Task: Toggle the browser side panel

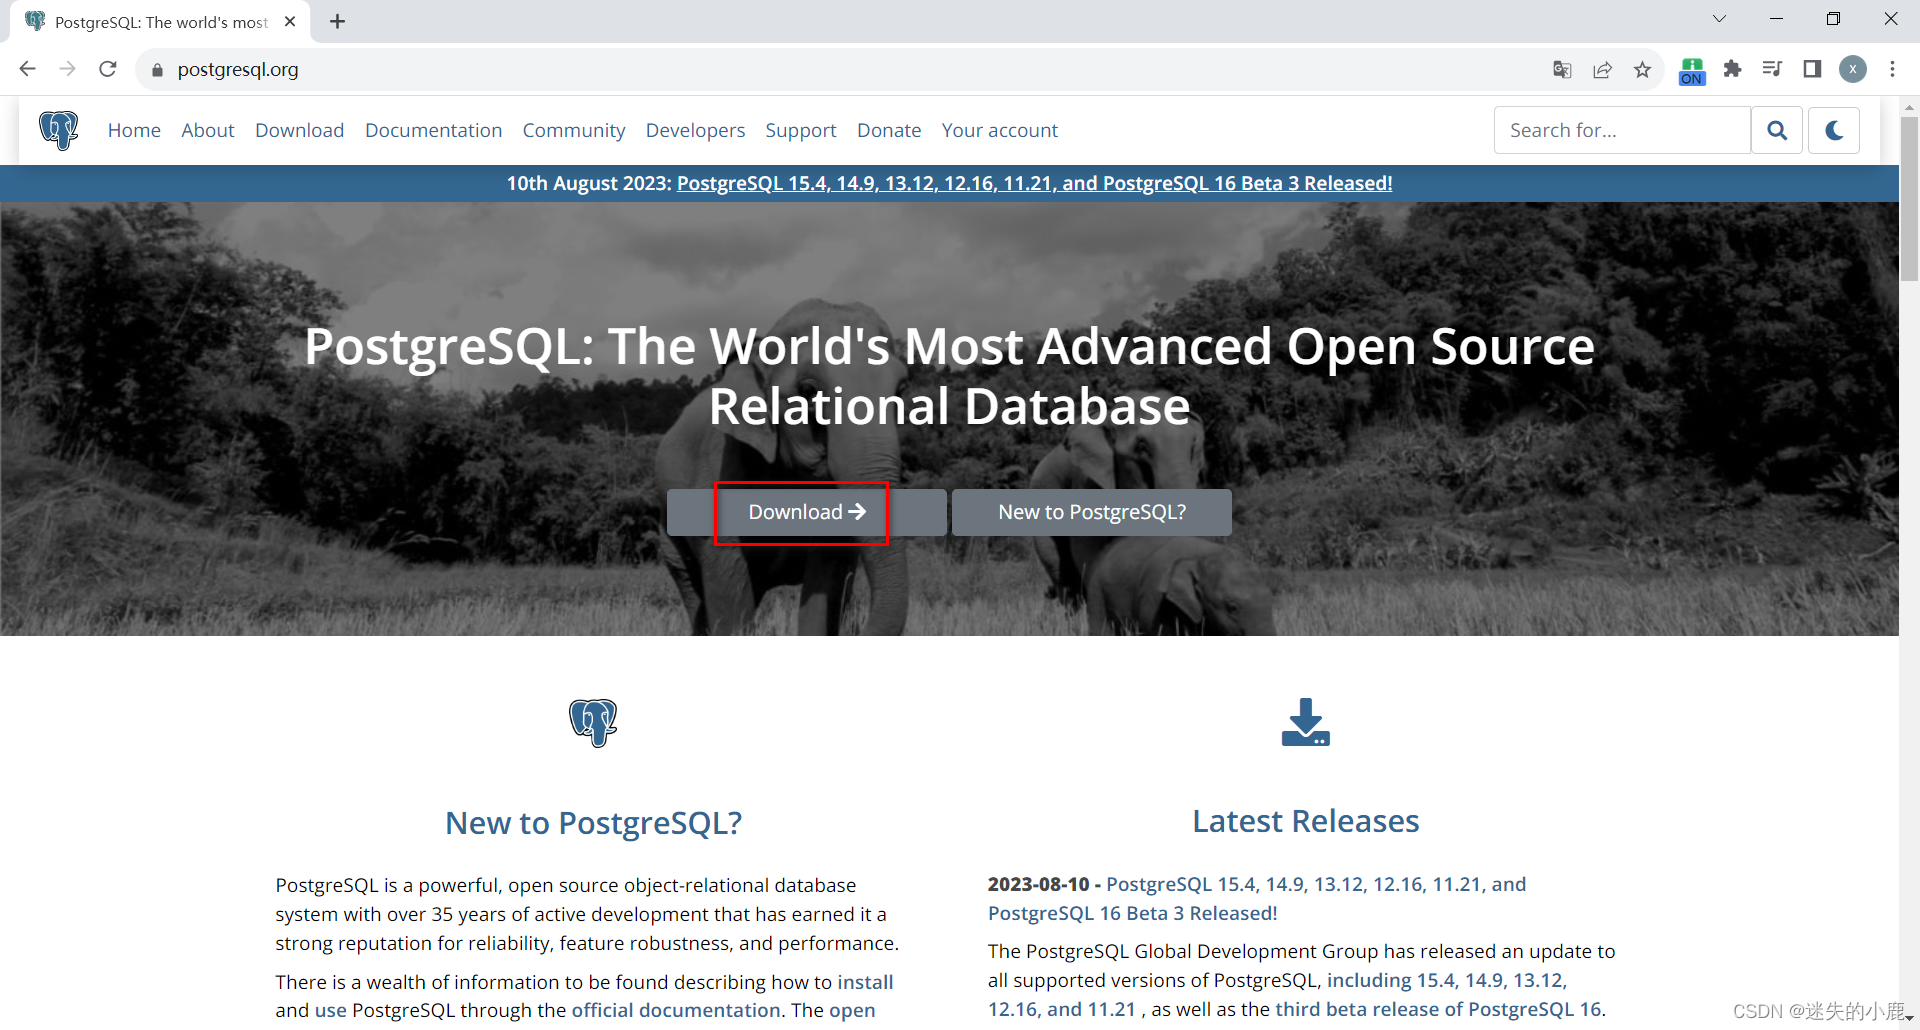Action: (x=1812, y=69)
